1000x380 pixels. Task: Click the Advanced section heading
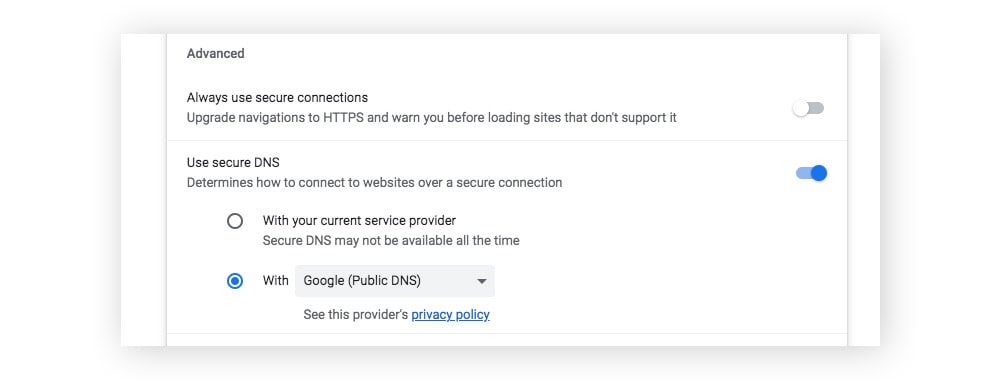pyautogui.click(x=216, y=54)
